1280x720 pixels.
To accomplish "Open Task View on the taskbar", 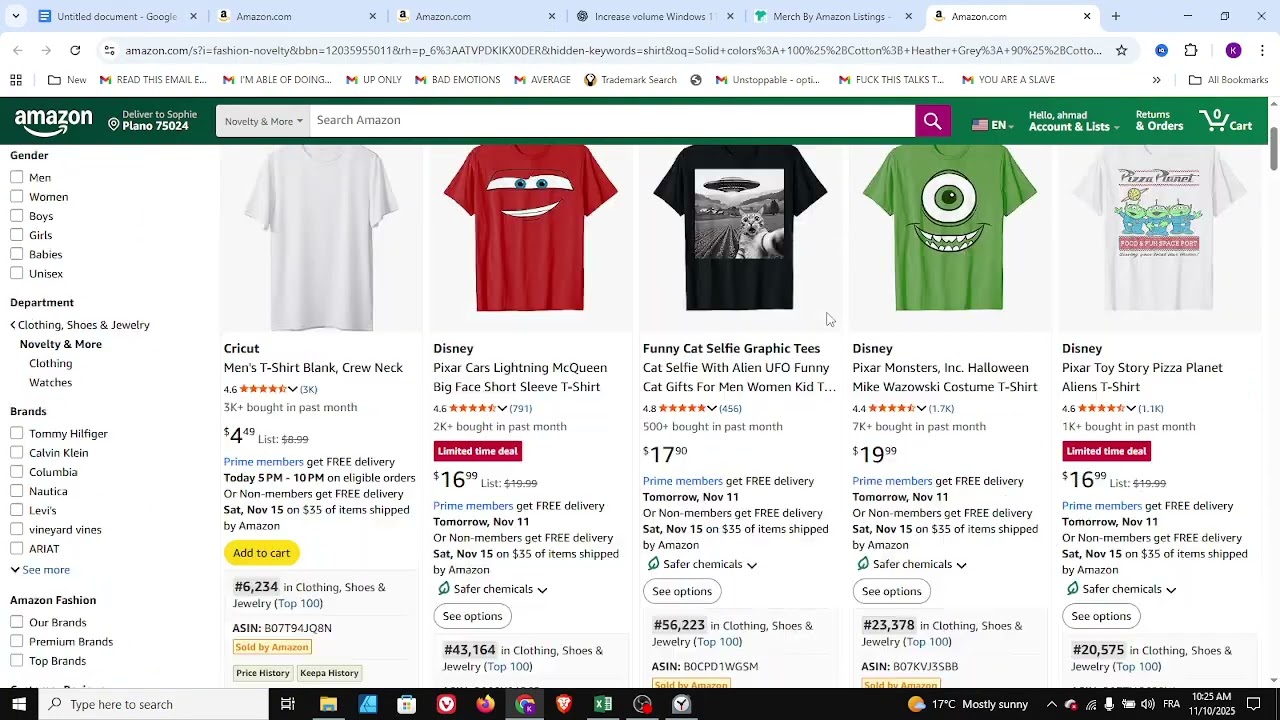I will click(x=287, y=704).
